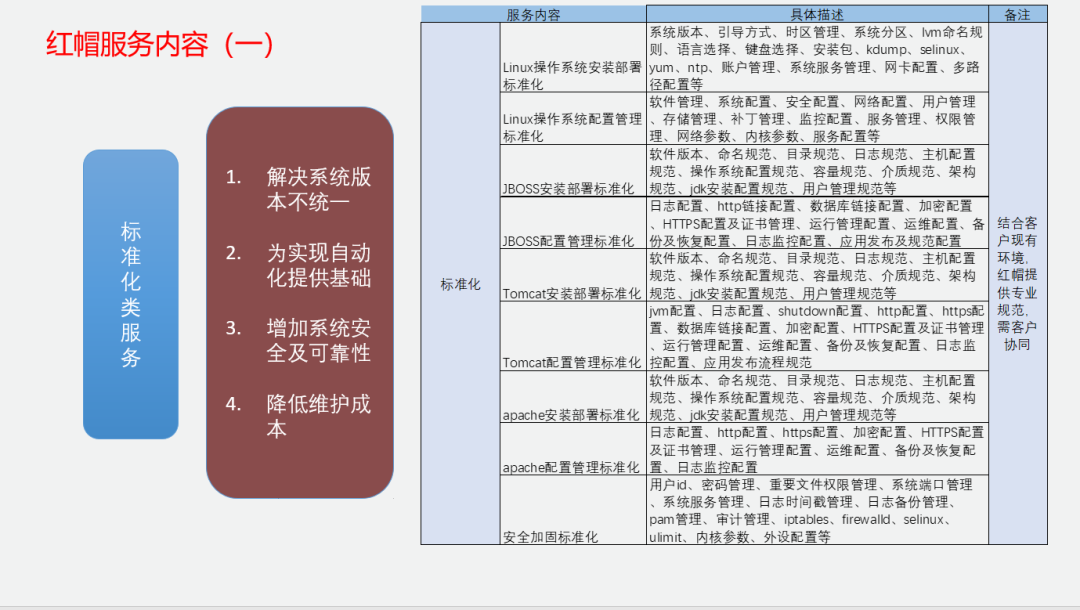Click the Tomcat安装部署标准化 cell
The height and width of the screenshot is (610, 1080).
point(573,275)
